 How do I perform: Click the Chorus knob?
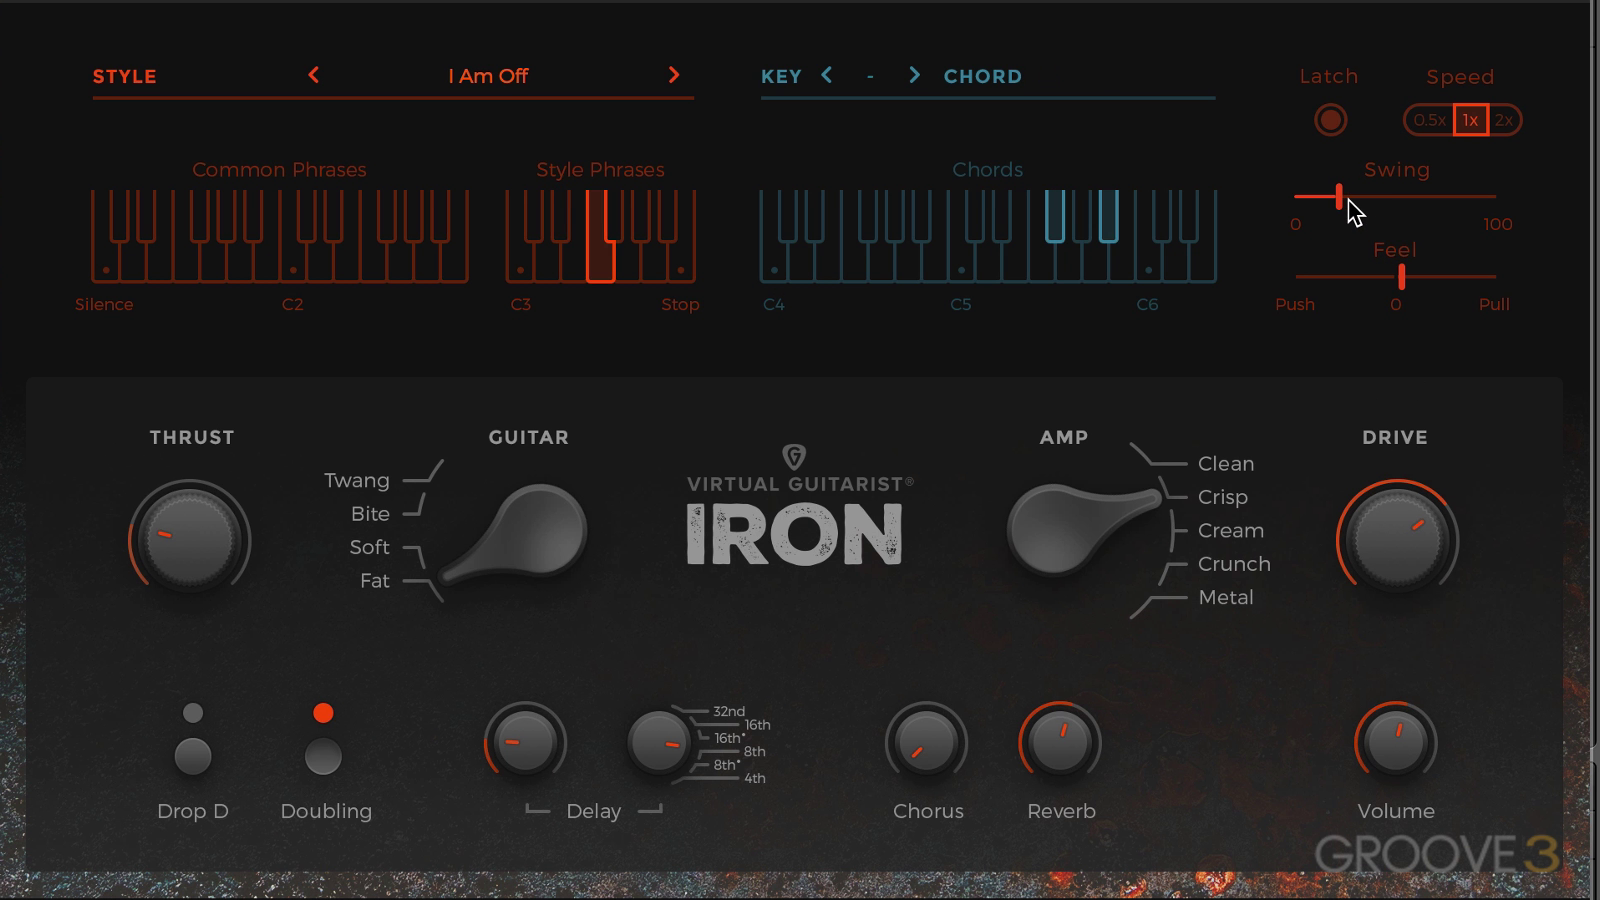click(926, 742)
